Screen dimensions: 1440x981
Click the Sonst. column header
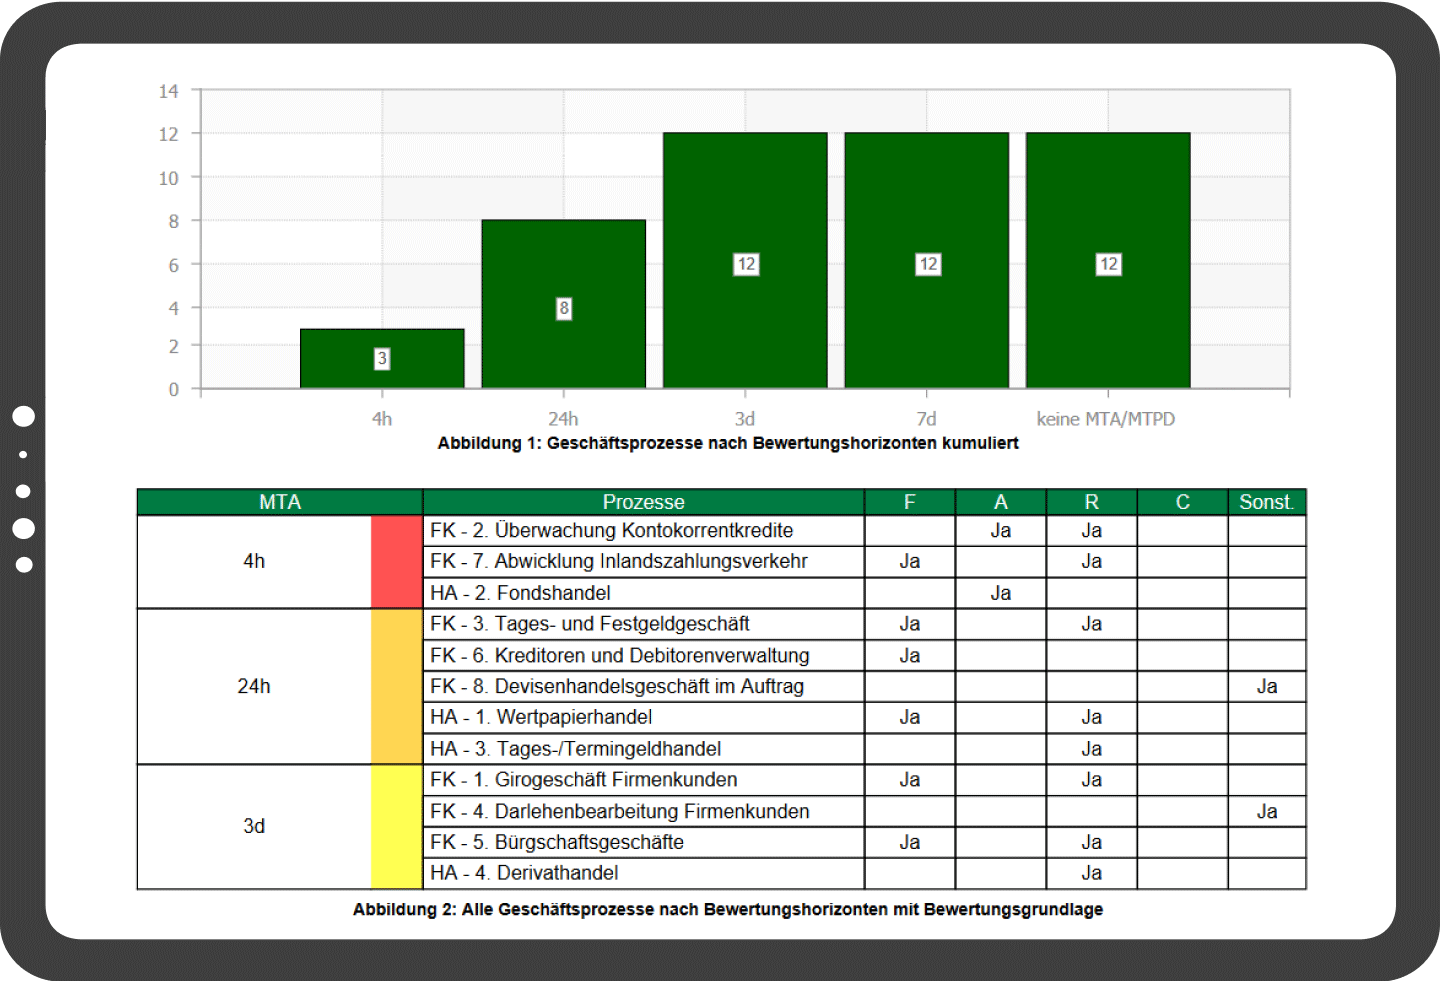coord(1266,501)
